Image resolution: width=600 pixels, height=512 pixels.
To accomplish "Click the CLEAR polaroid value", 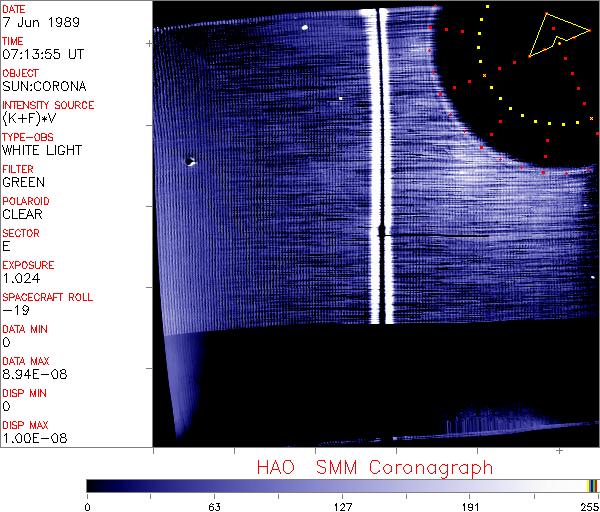I will pos(23,214).
